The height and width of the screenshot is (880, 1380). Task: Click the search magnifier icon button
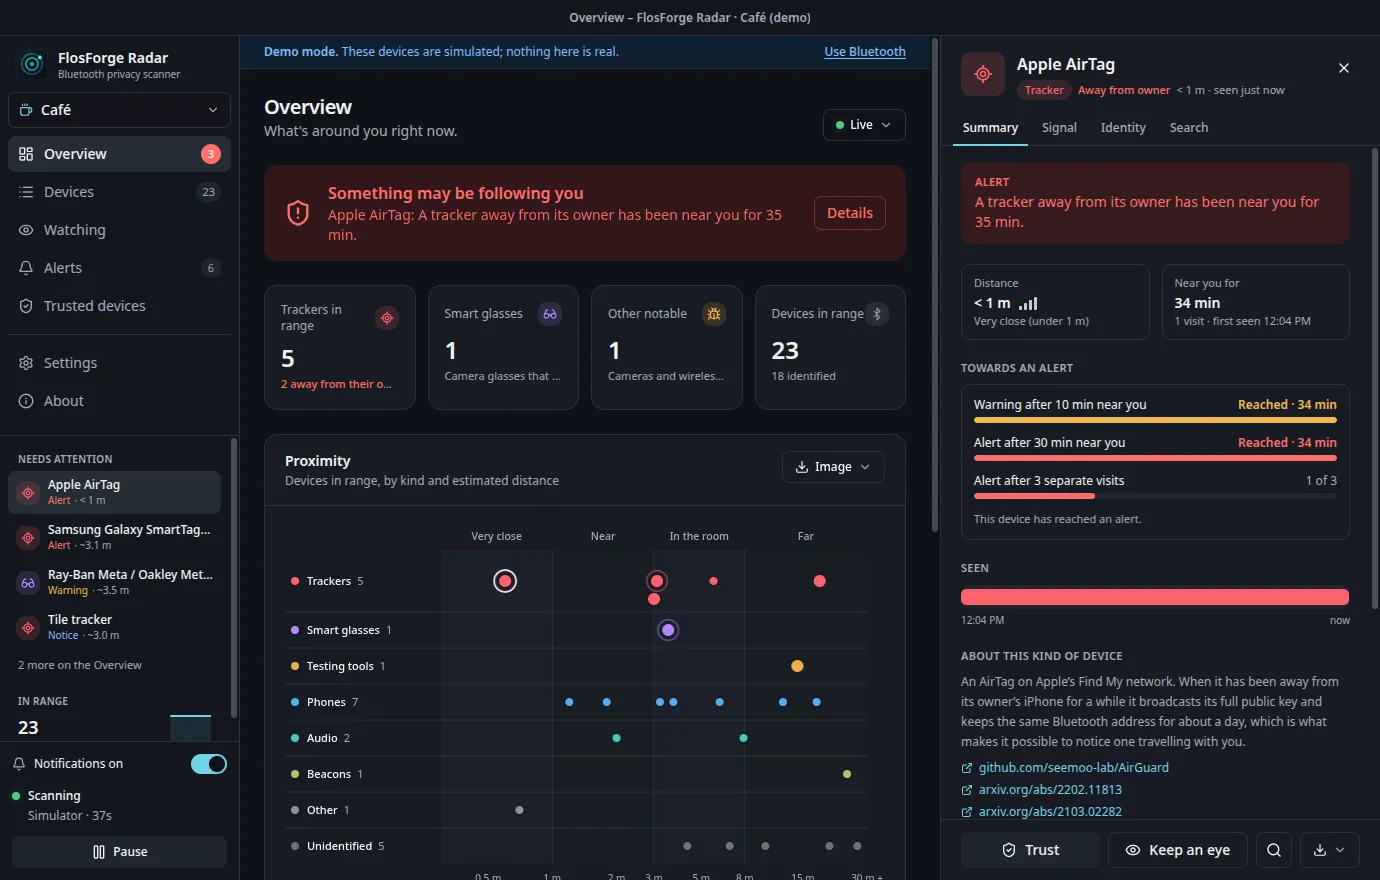(1273, 850)
